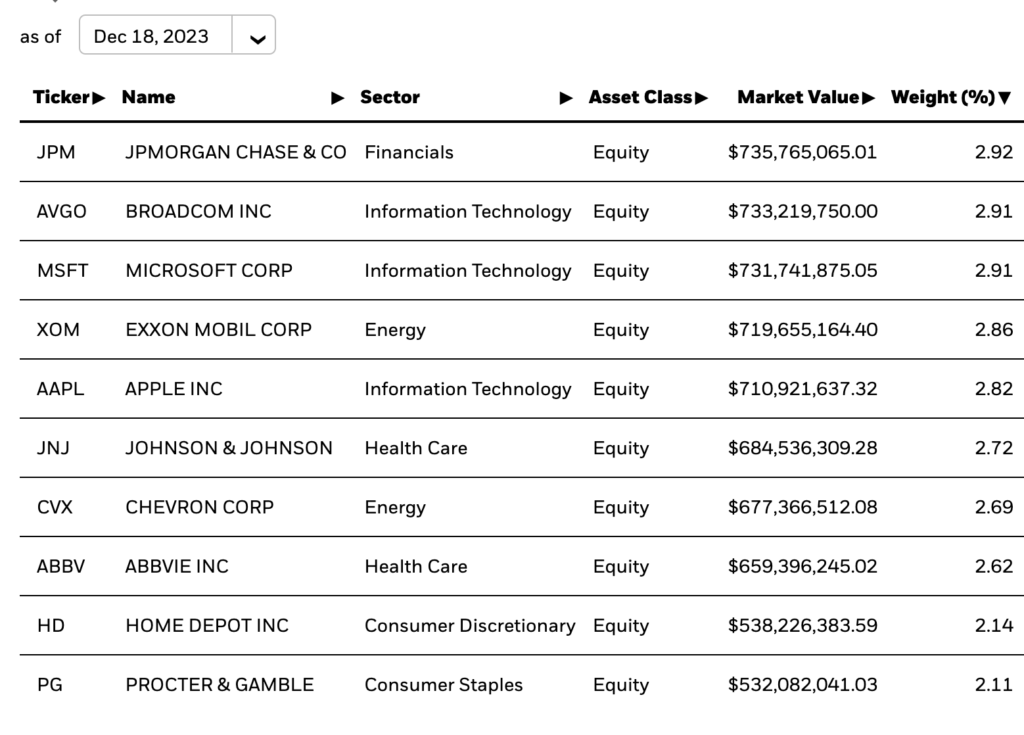The width and height of the screenshot is (1024, 735).
Task: Toggle Weight (%) descending sort arrow
Action: 1004,98
